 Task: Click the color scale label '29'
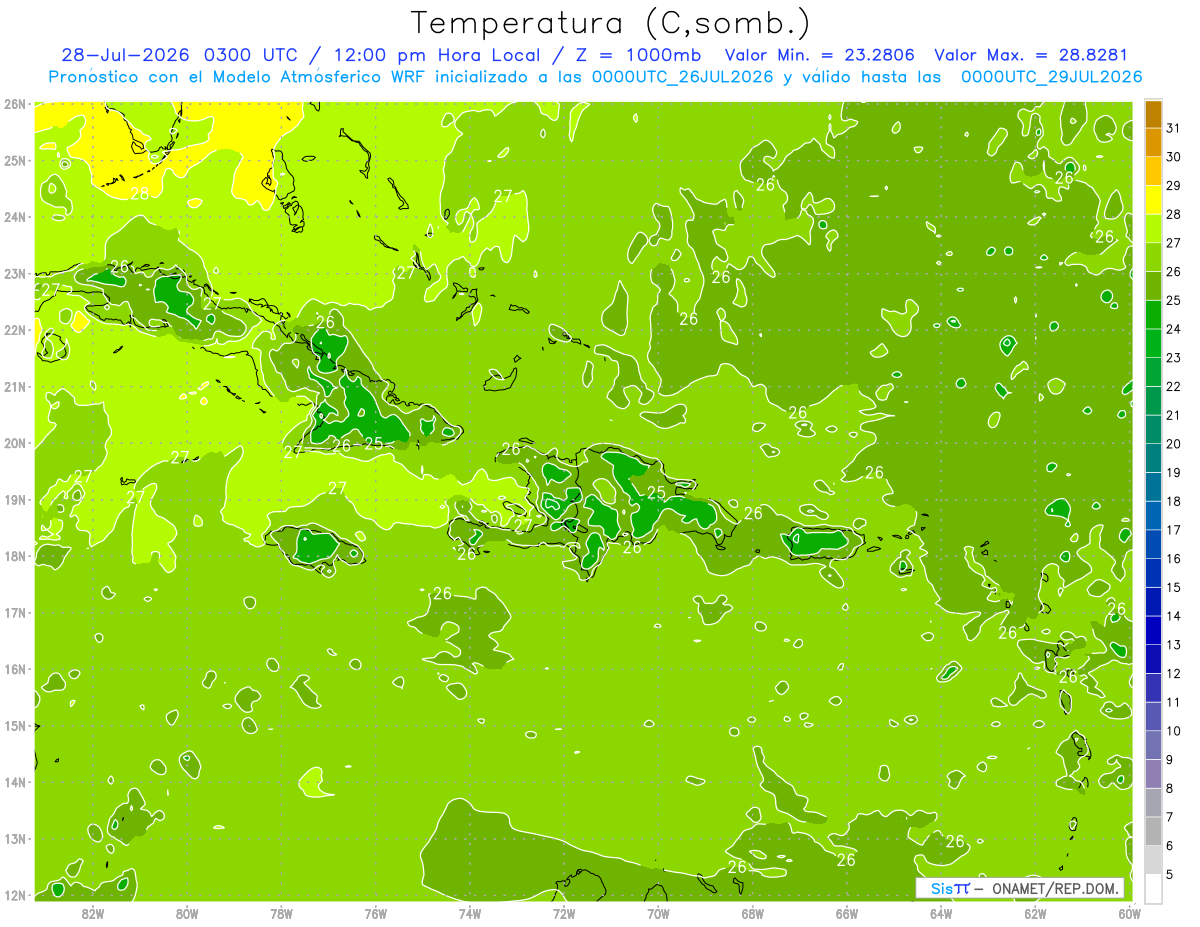pos(1174,186)
